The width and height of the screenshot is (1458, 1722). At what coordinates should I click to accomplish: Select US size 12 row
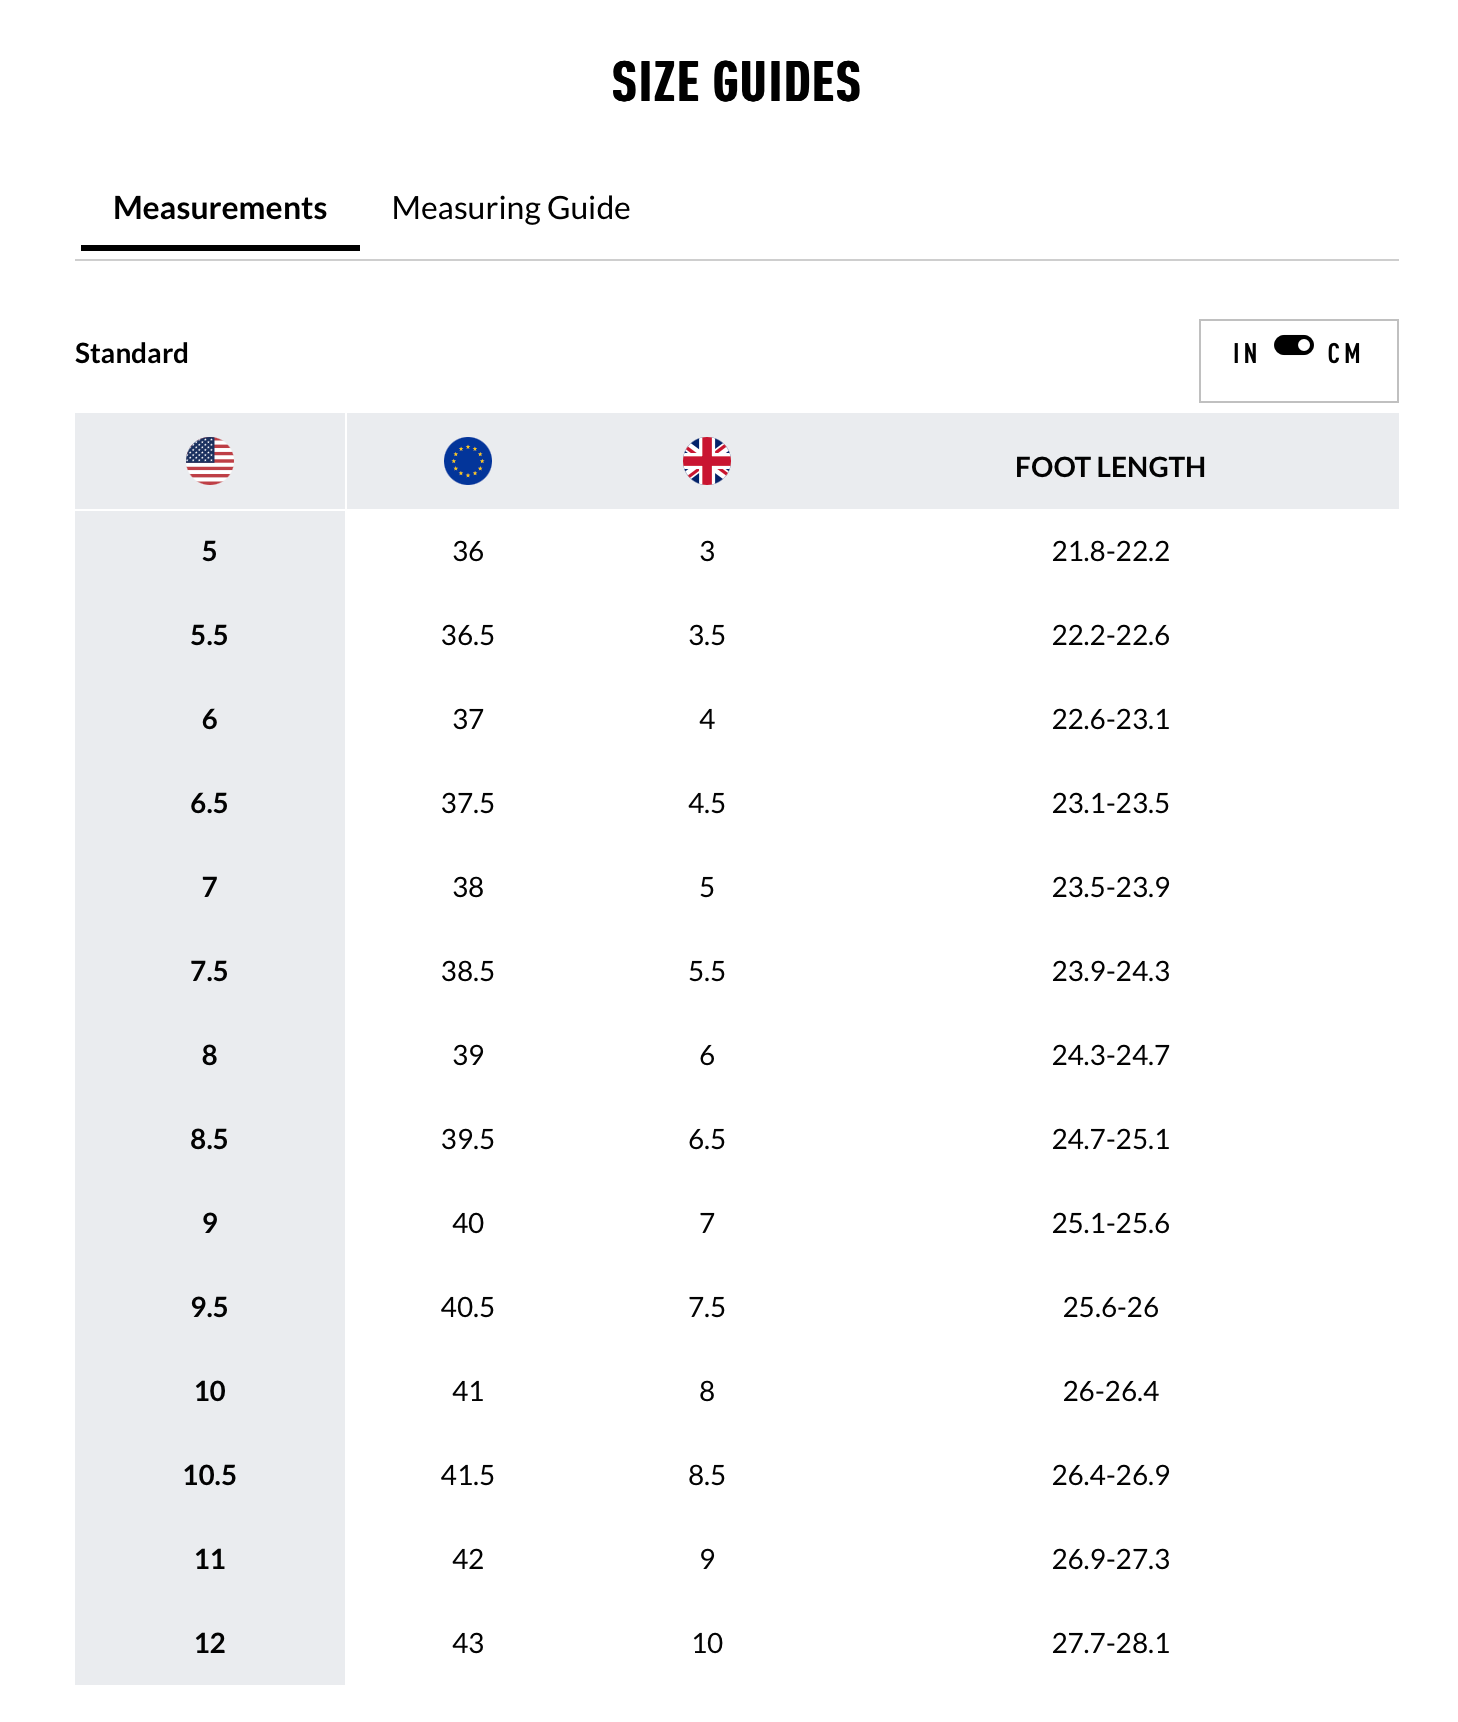click(x=210, y=1643)
